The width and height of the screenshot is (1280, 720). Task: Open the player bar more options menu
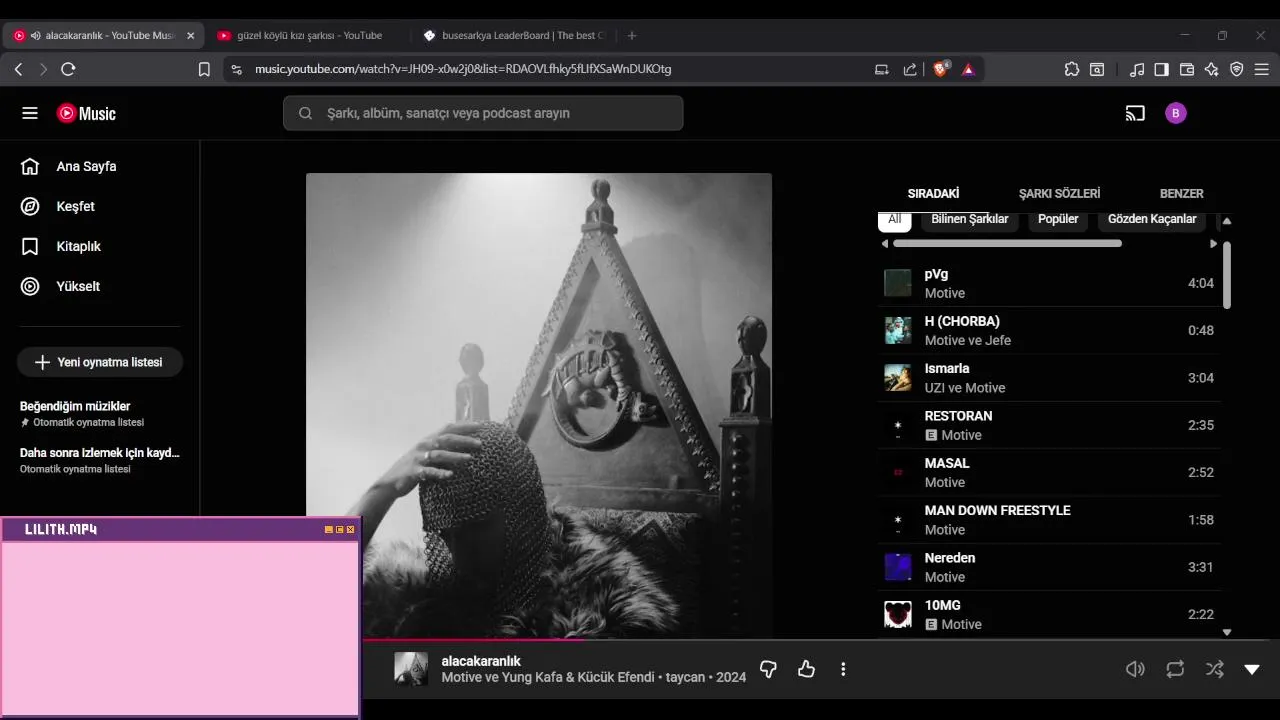pyautogui.click(x=843, y=669)
